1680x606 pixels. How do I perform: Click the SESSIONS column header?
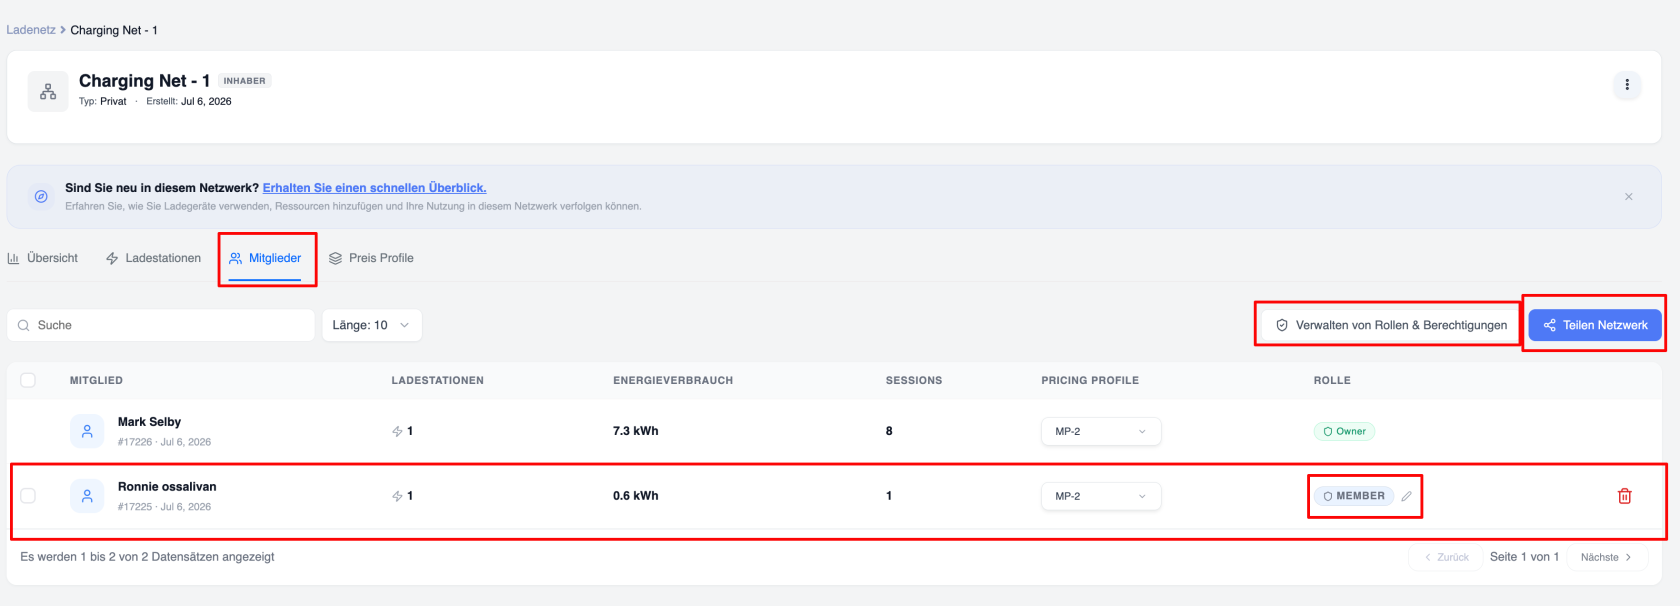pos(914,380)
